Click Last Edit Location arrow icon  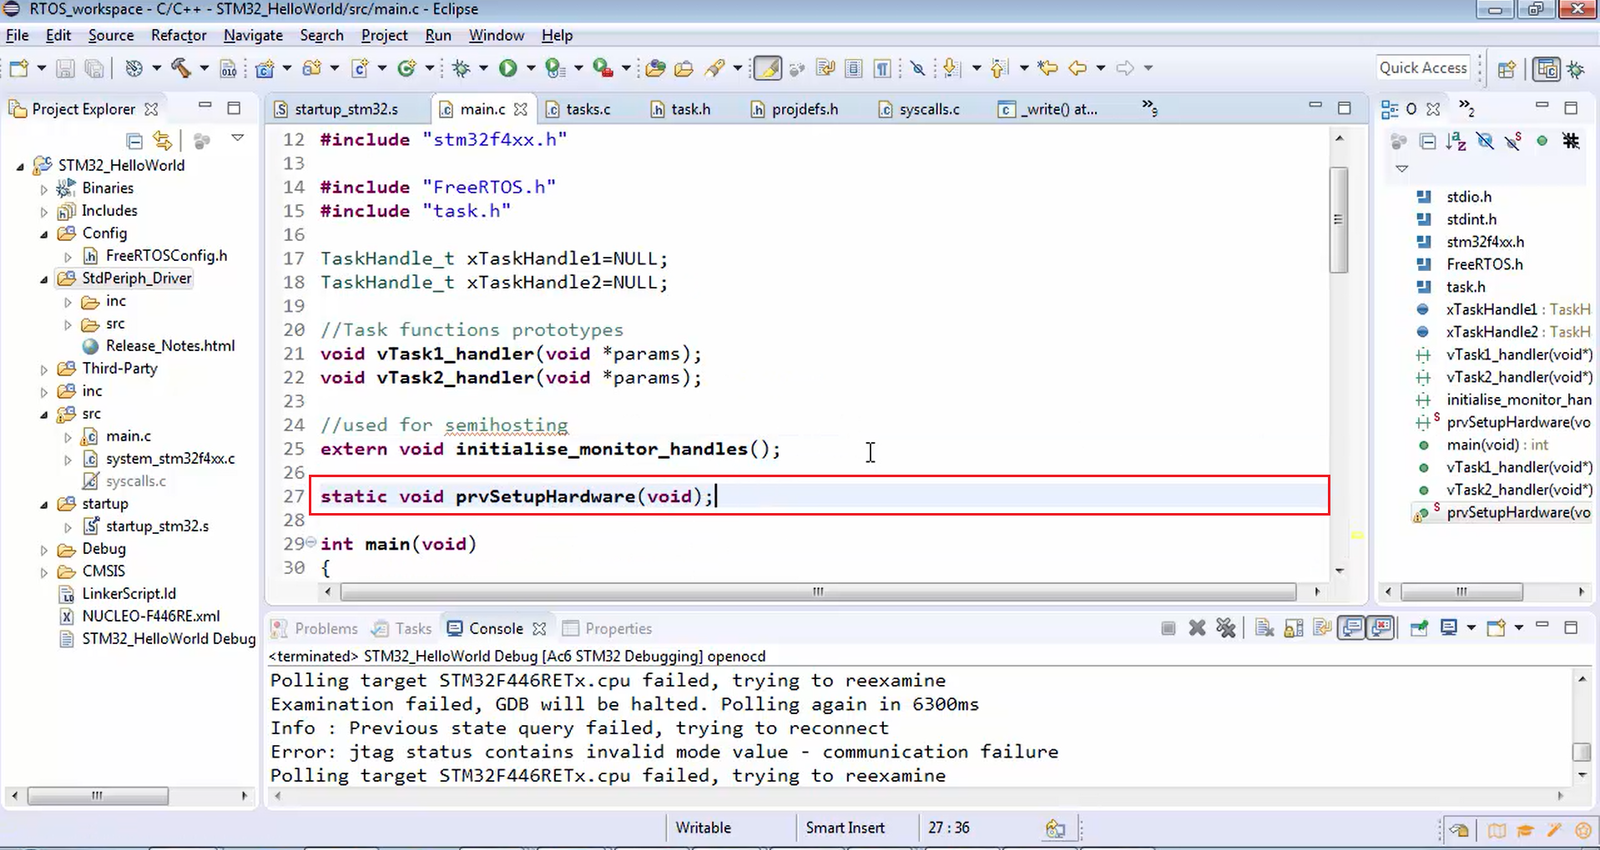pyautogui.click(x=1047, y=68)
